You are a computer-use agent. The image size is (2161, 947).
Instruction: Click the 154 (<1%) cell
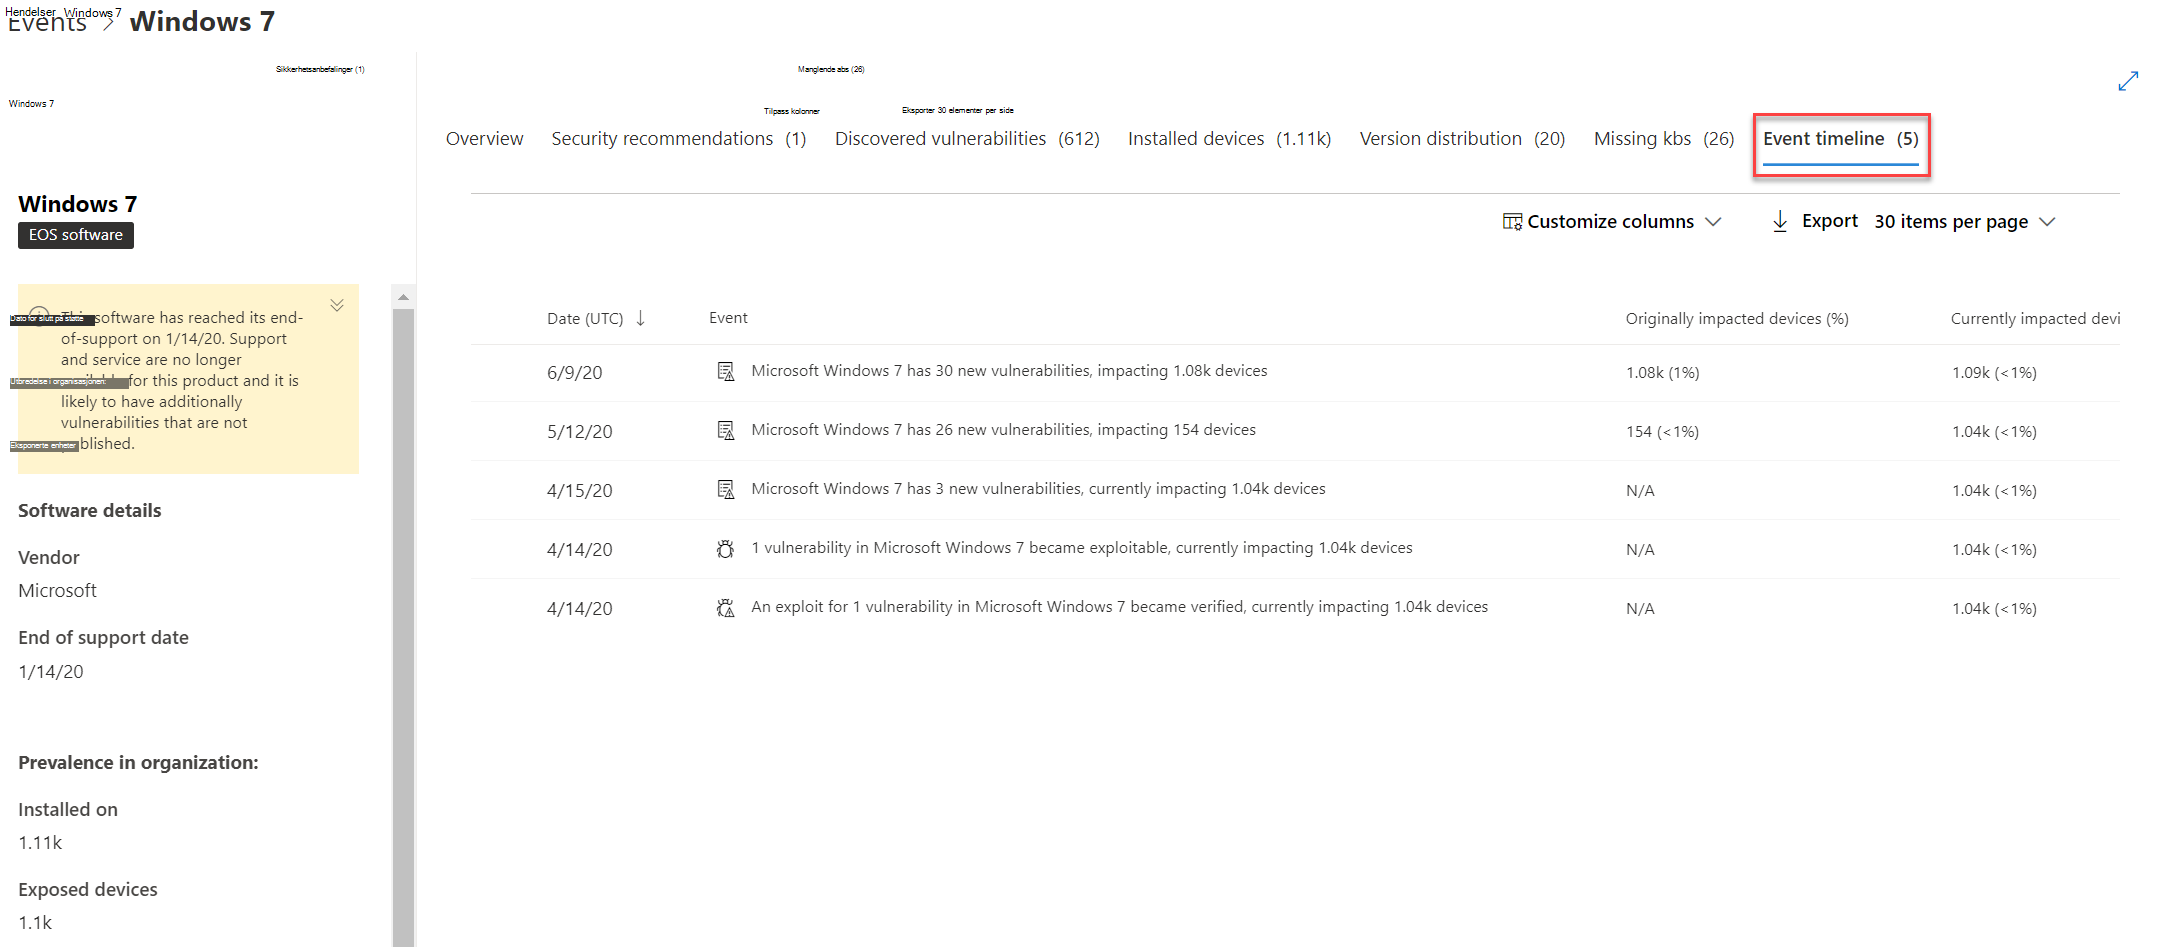1662,432
